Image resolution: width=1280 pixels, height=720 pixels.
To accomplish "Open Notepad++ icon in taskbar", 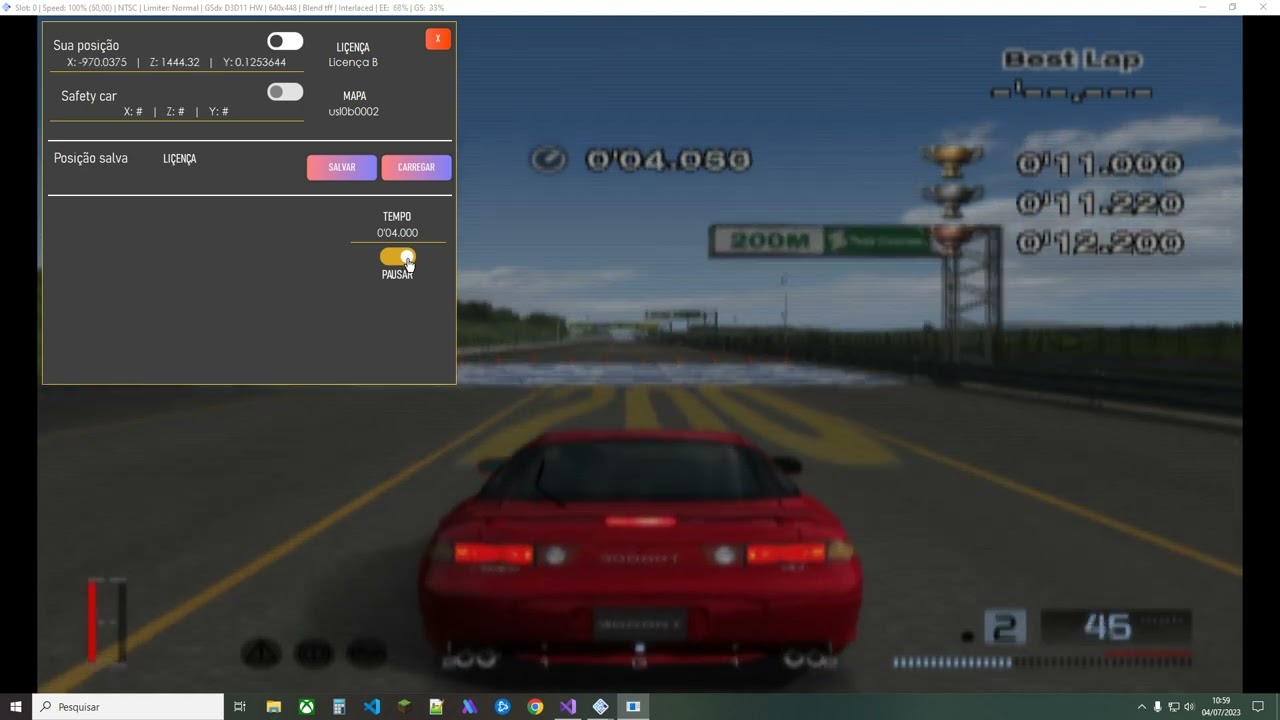I will (437, 707).
